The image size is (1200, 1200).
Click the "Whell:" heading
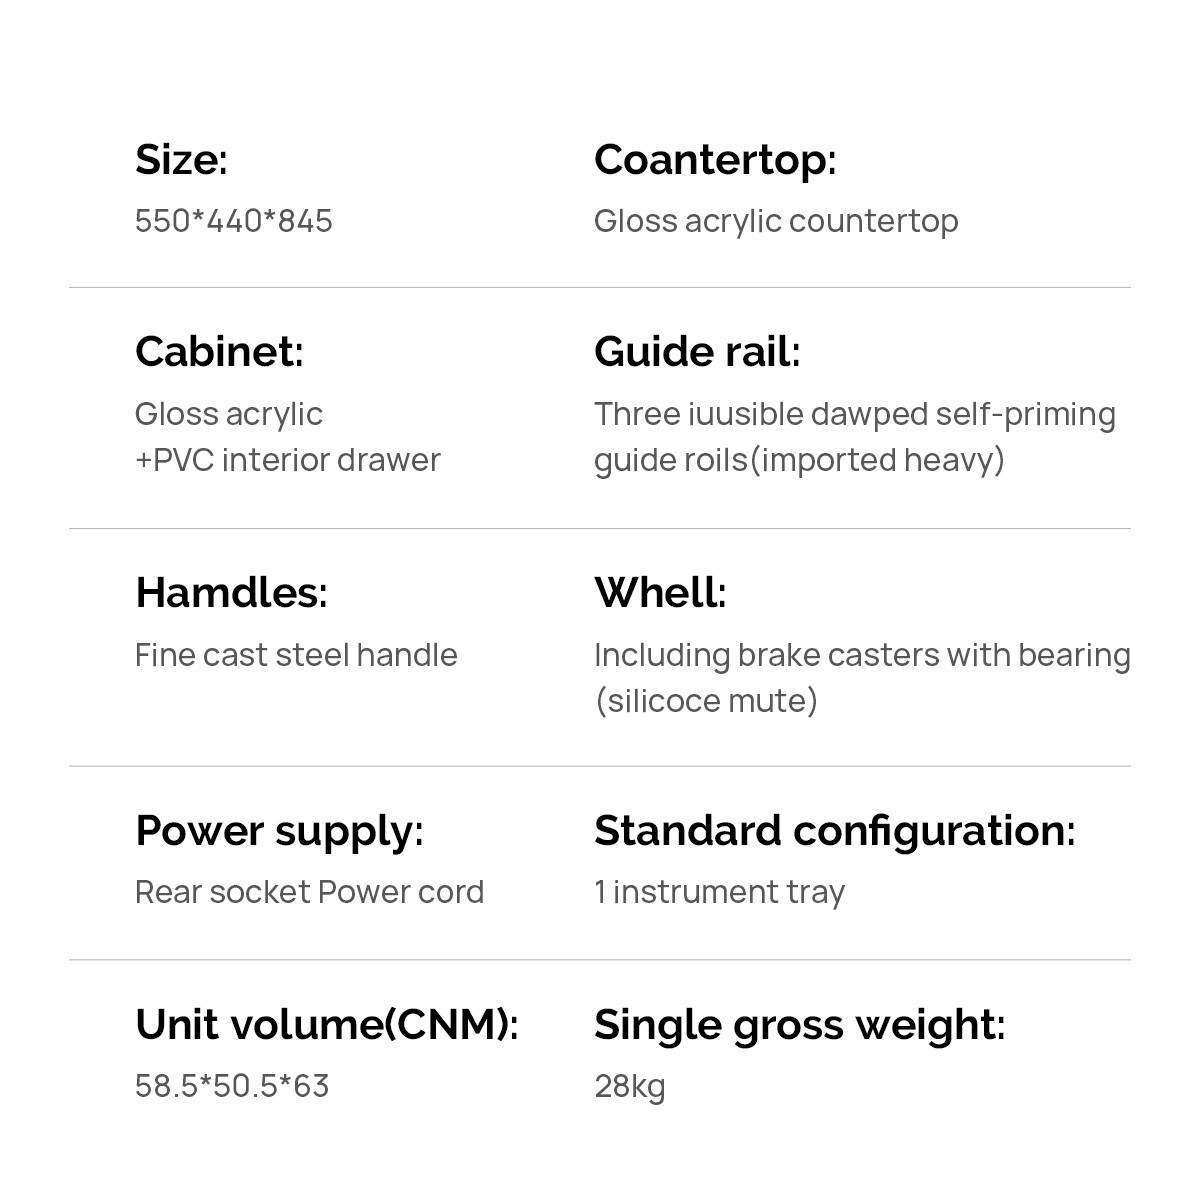click(660, 592)
